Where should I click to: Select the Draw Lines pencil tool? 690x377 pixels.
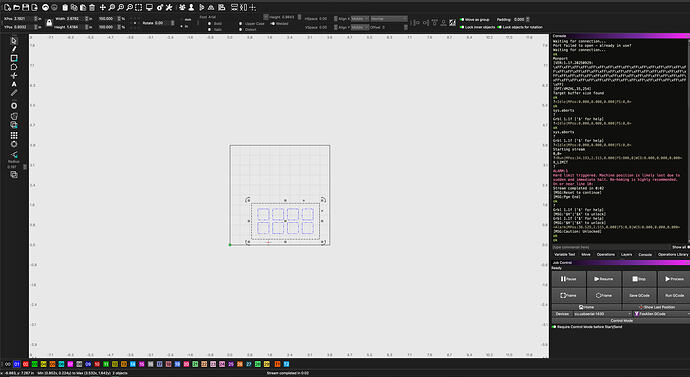pos(14,49)
